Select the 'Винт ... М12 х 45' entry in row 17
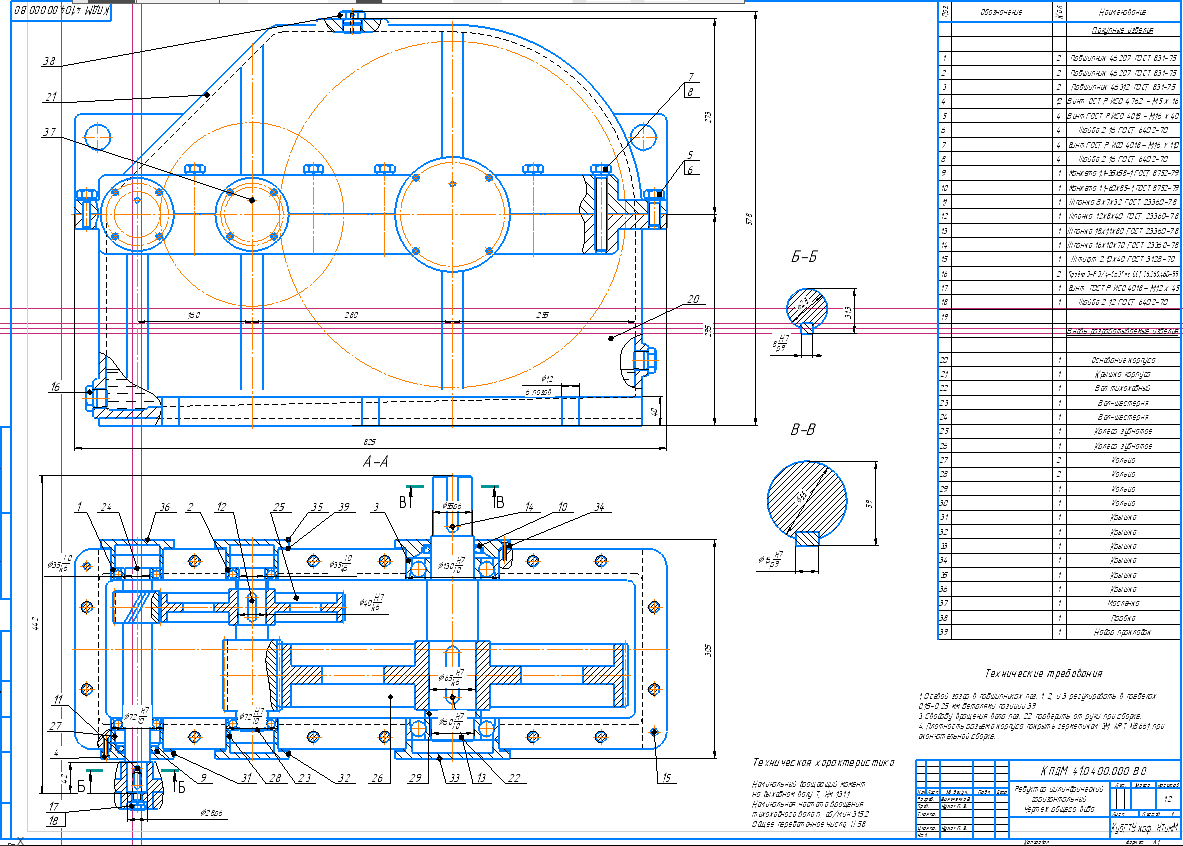The width and height of the screenshot is (1183, 846). 1123,288
